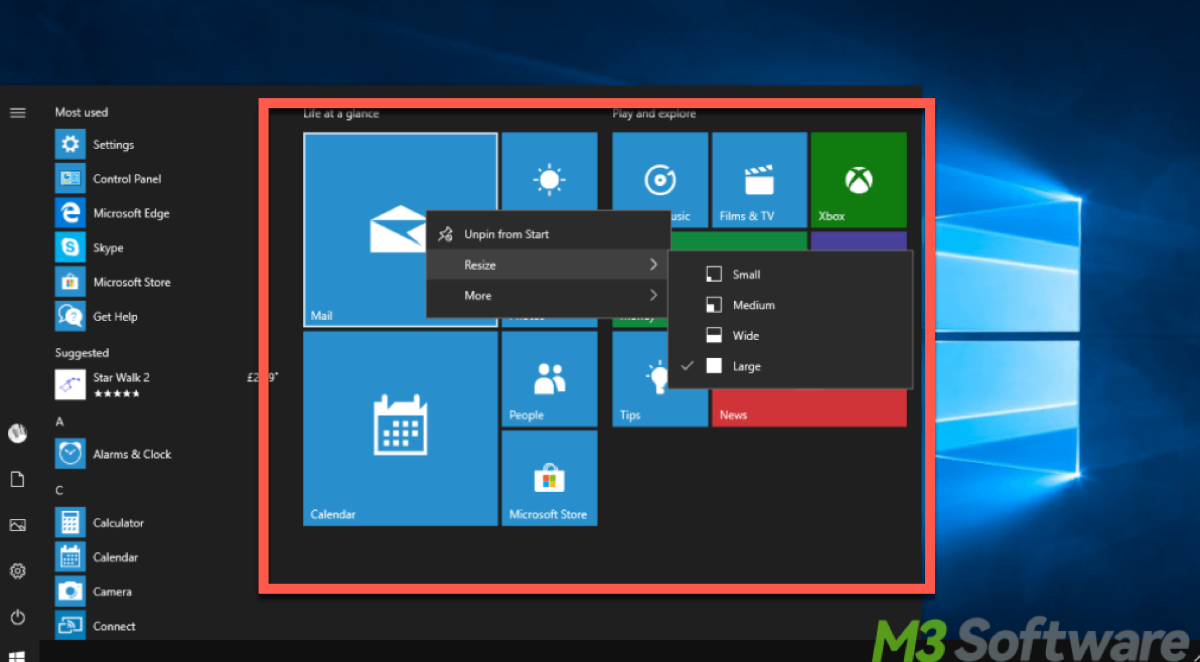Launch Skype from the app list
1200x662 pixels.
[x=90, y=247]
